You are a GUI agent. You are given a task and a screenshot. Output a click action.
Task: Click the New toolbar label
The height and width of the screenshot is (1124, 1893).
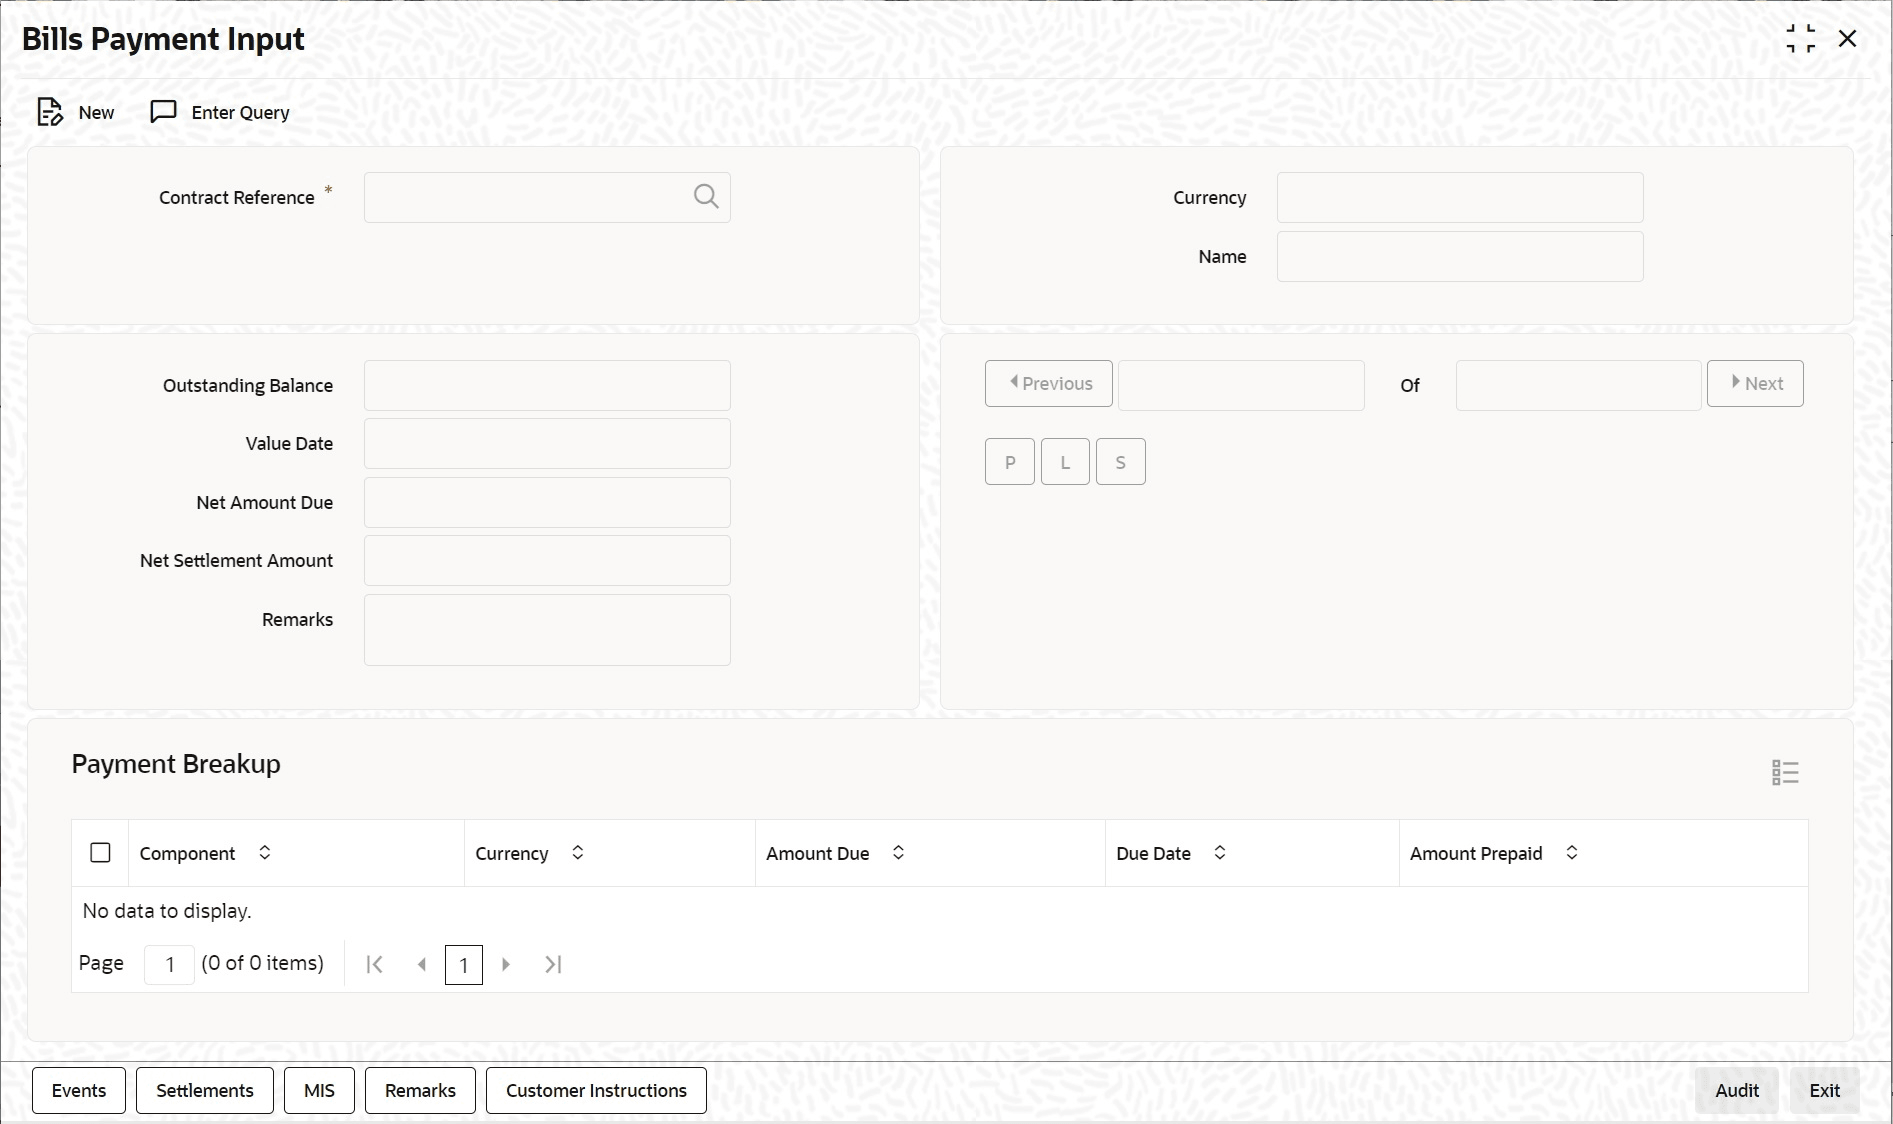(x=96, y=112)
